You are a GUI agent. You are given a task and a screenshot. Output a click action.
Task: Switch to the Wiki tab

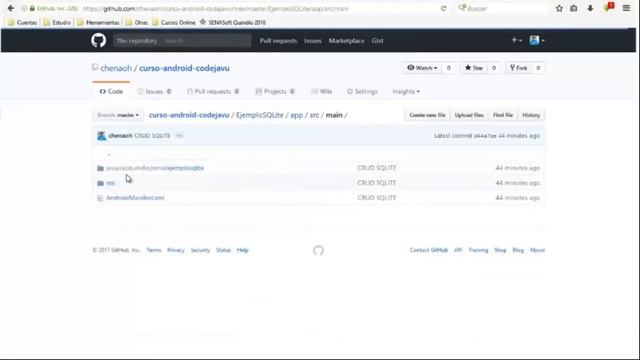pos(322,91)
